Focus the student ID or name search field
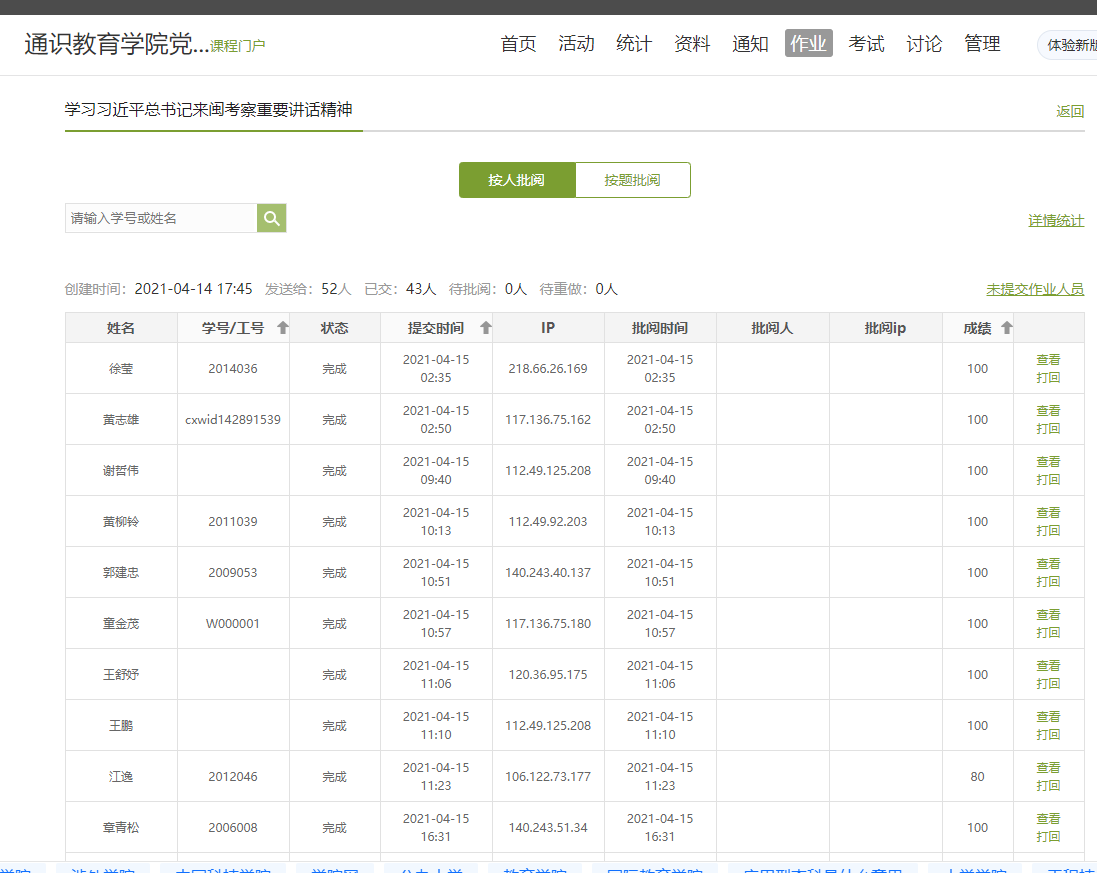 [161, 218]
